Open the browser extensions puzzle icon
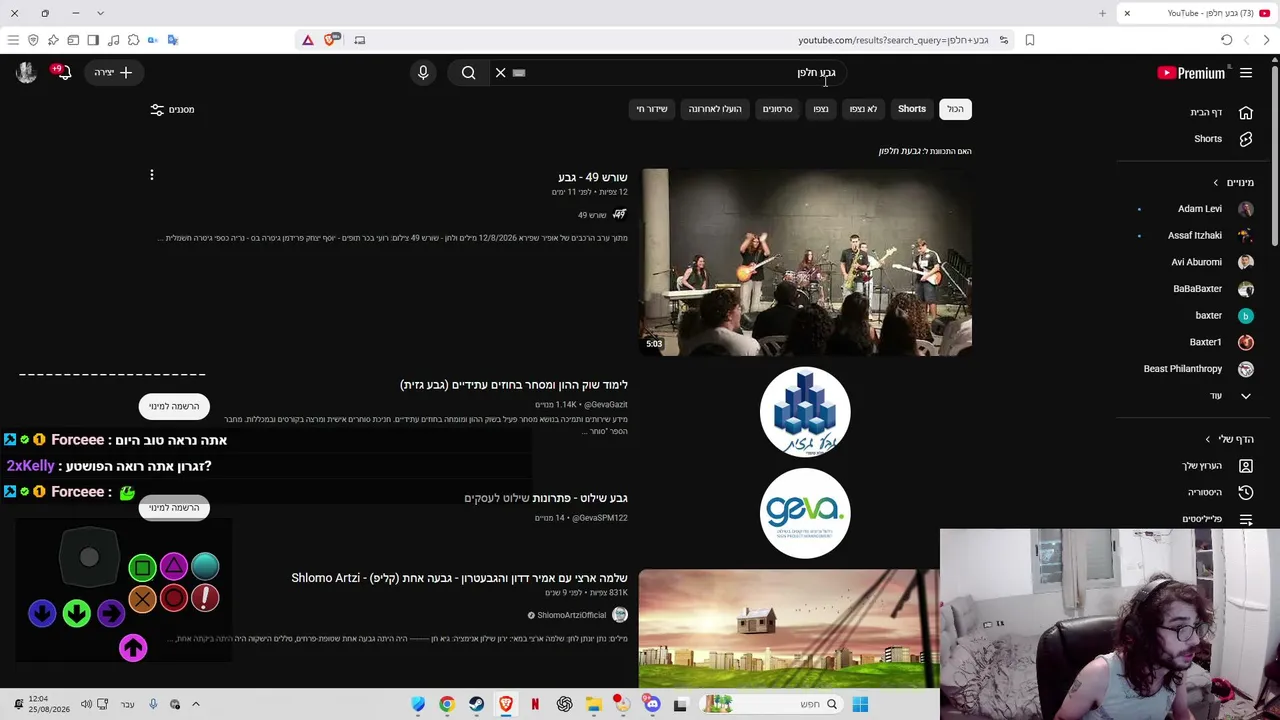Image resolution: width=1280 pixels, height=720 pixels. tap(133, 40)
